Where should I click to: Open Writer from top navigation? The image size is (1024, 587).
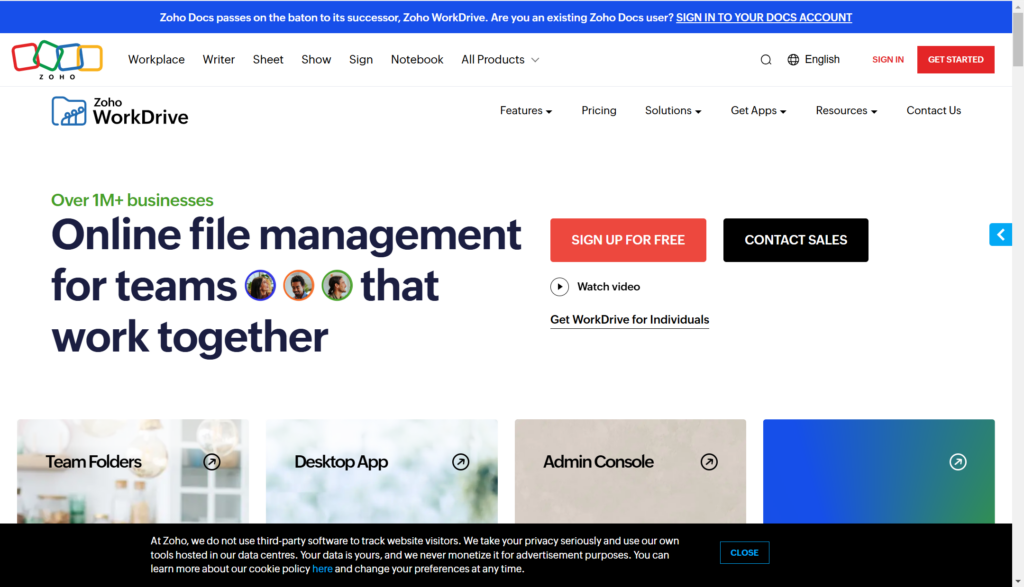point(218,59)
